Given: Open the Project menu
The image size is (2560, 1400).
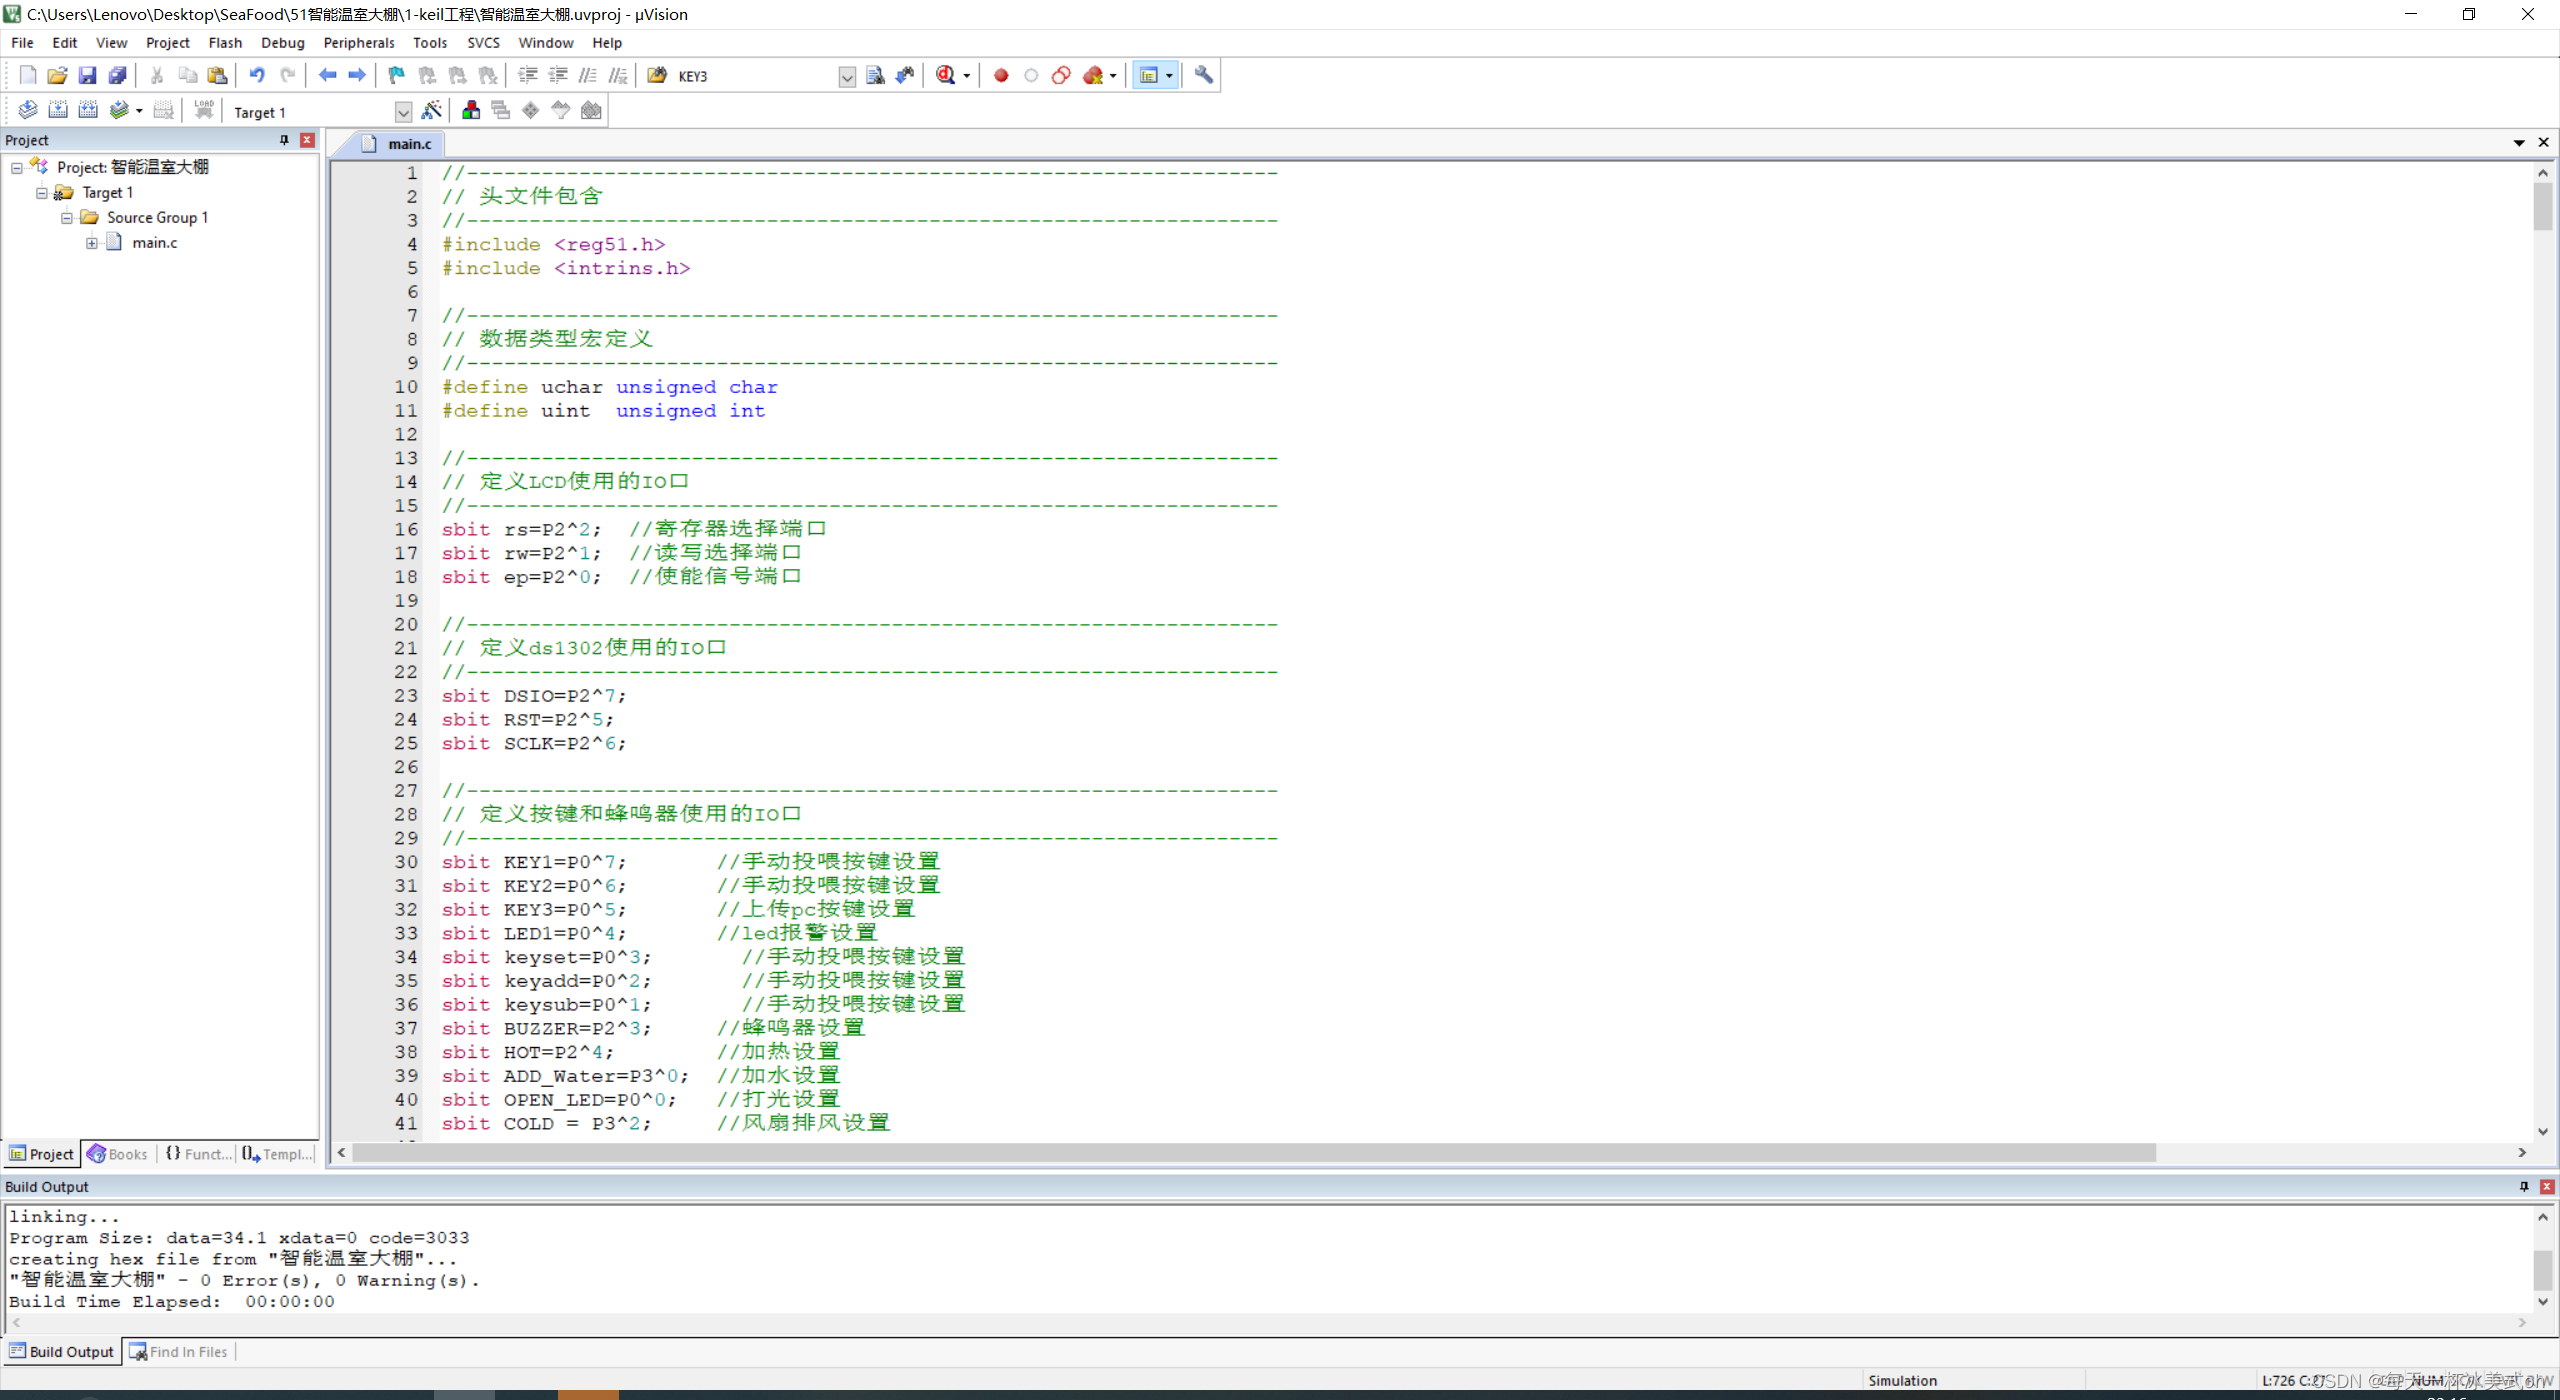Looking at the screenshot, I should pos(167,43).
